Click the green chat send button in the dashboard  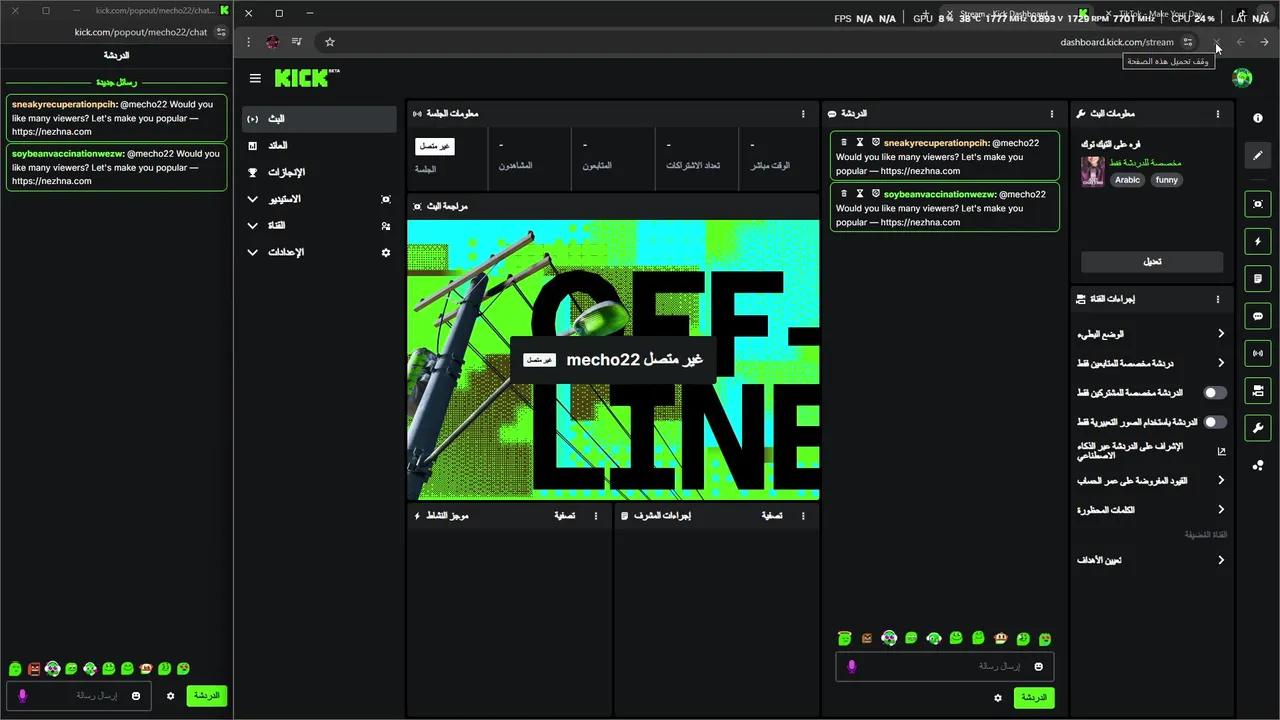click(x=1034, y=698)
